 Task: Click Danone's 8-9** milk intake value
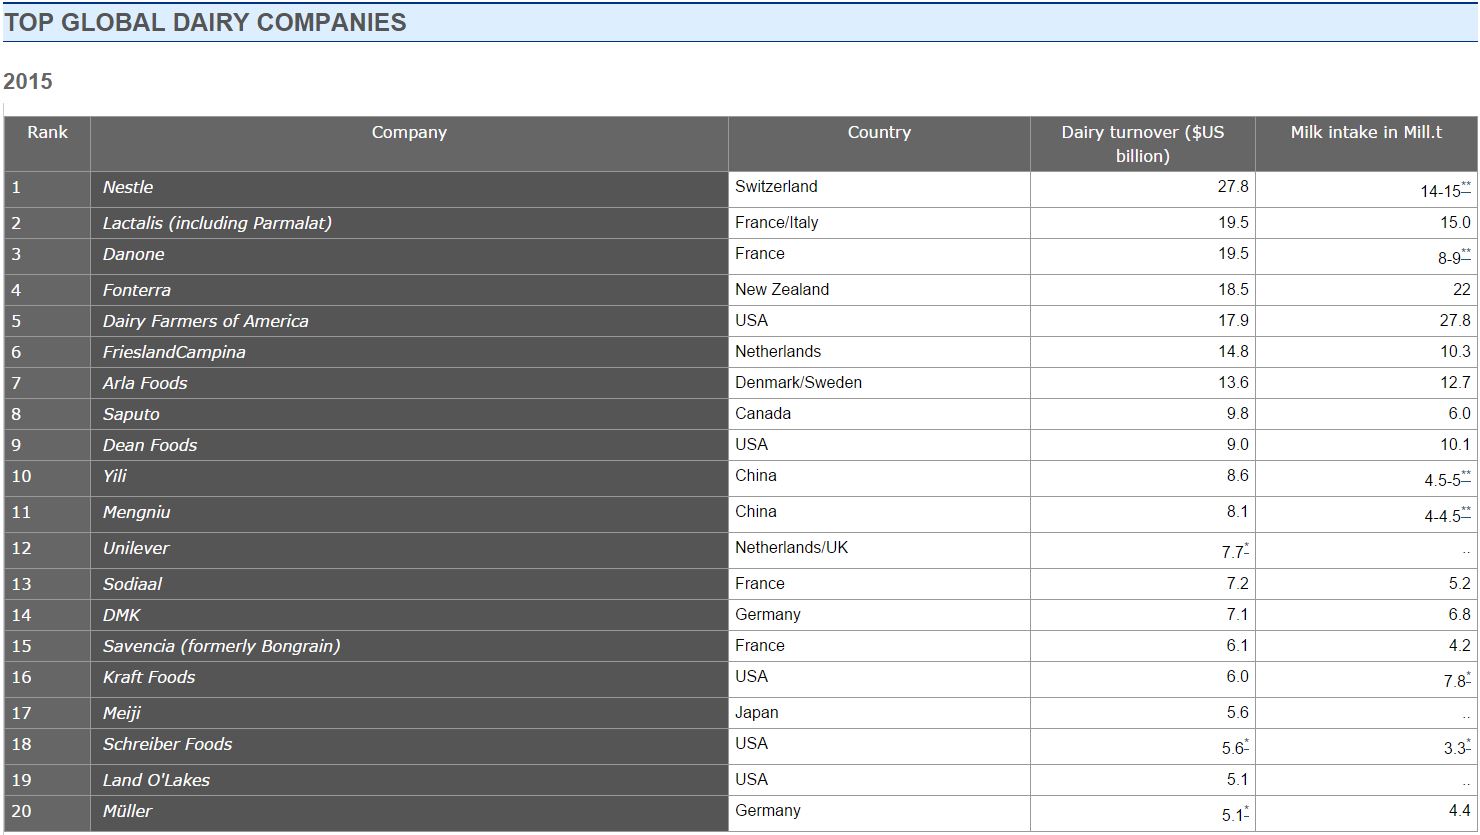(1454, 257)
